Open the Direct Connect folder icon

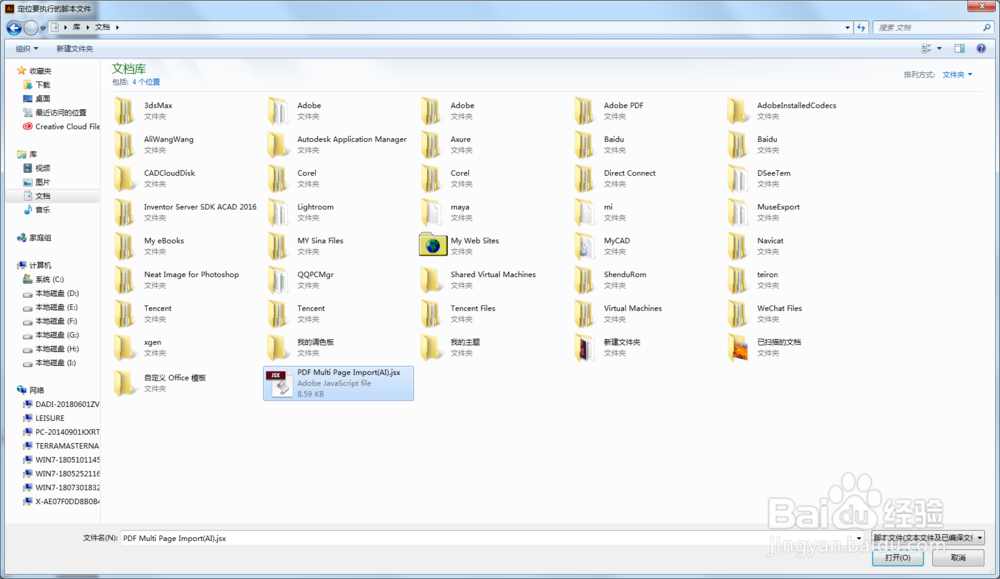584,179
